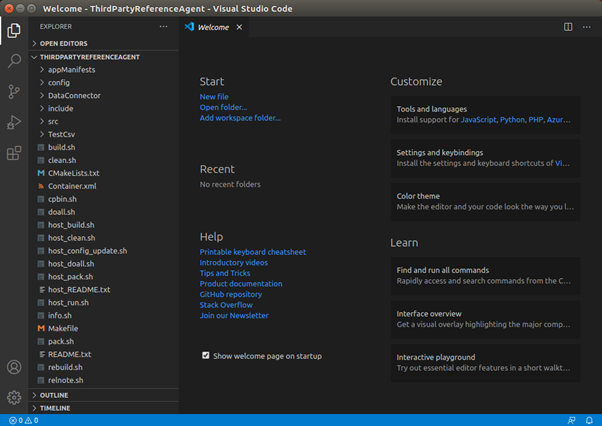The height and width of the screenshot is (426, 602).
Task: Select the Welcome editor tab
Action: [x=213, y=27]
